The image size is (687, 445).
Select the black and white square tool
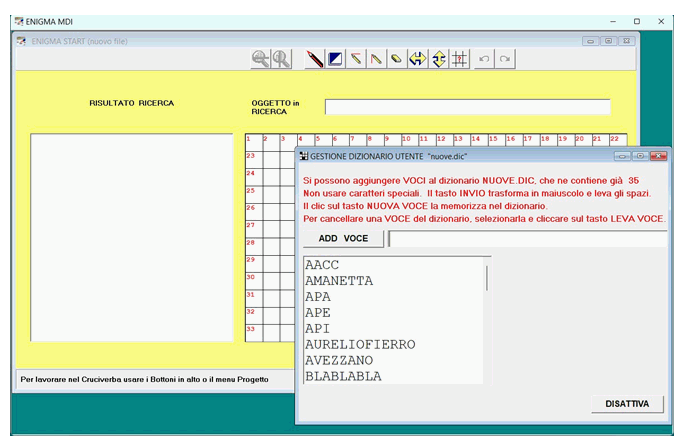coord(336,60)
